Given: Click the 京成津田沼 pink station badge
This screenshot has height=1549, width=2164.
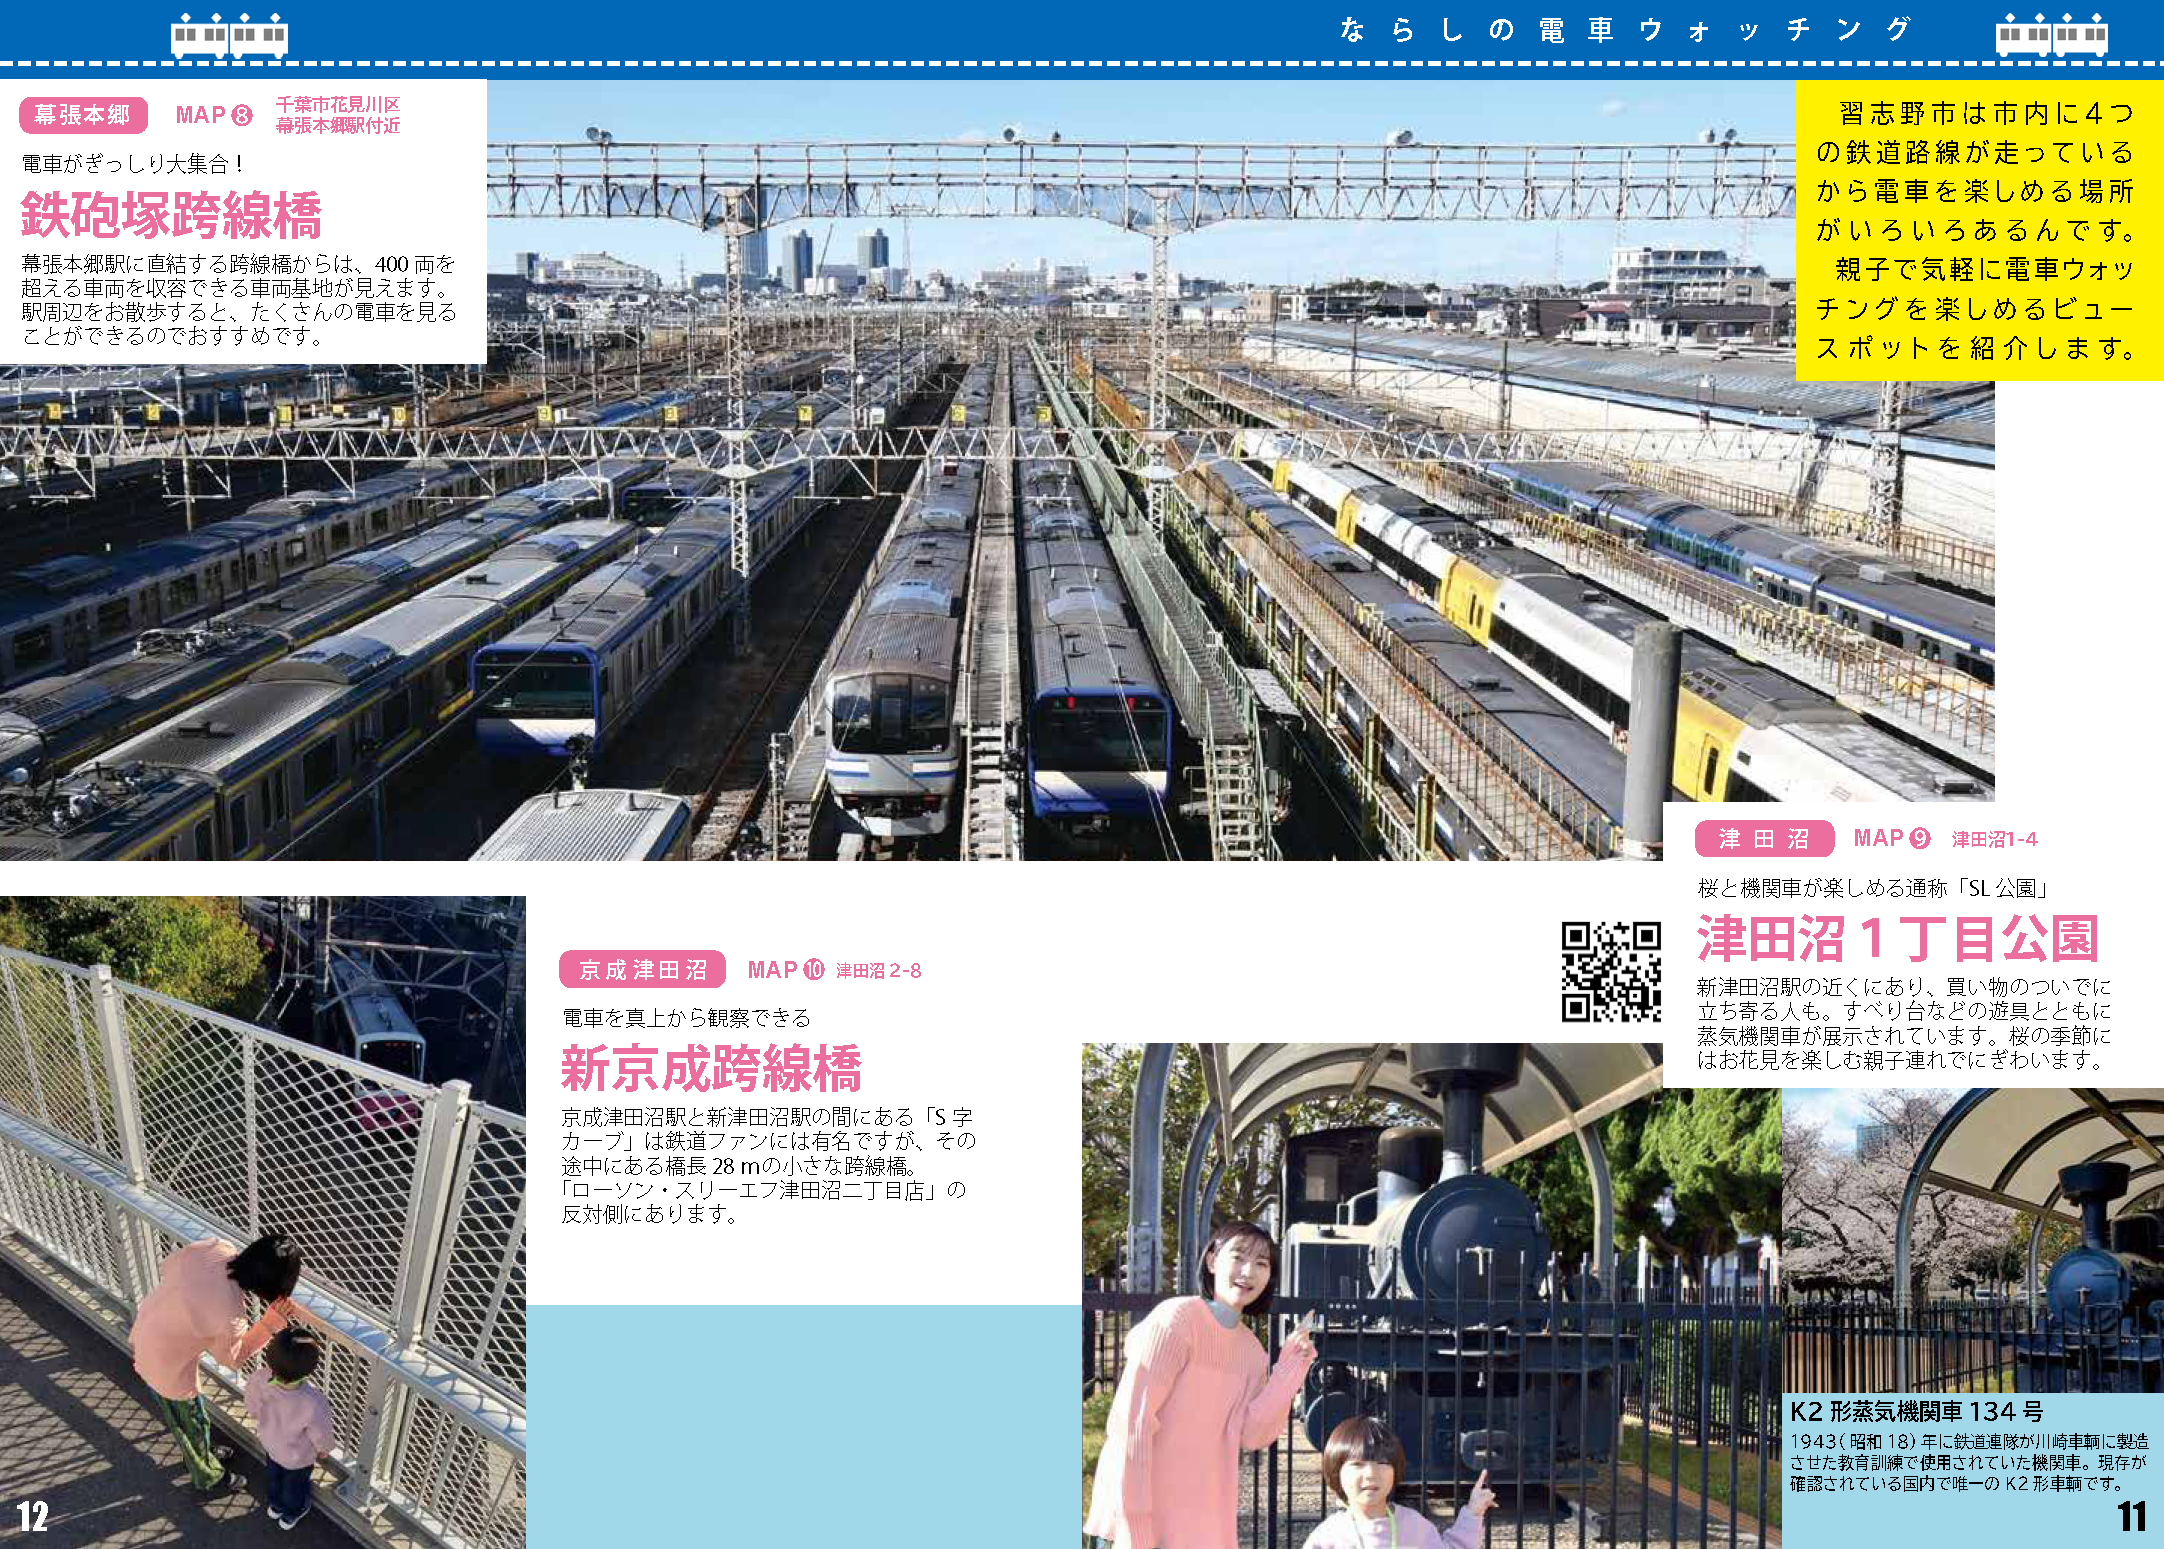Looking at the screenshot, I should coord(642,969).
